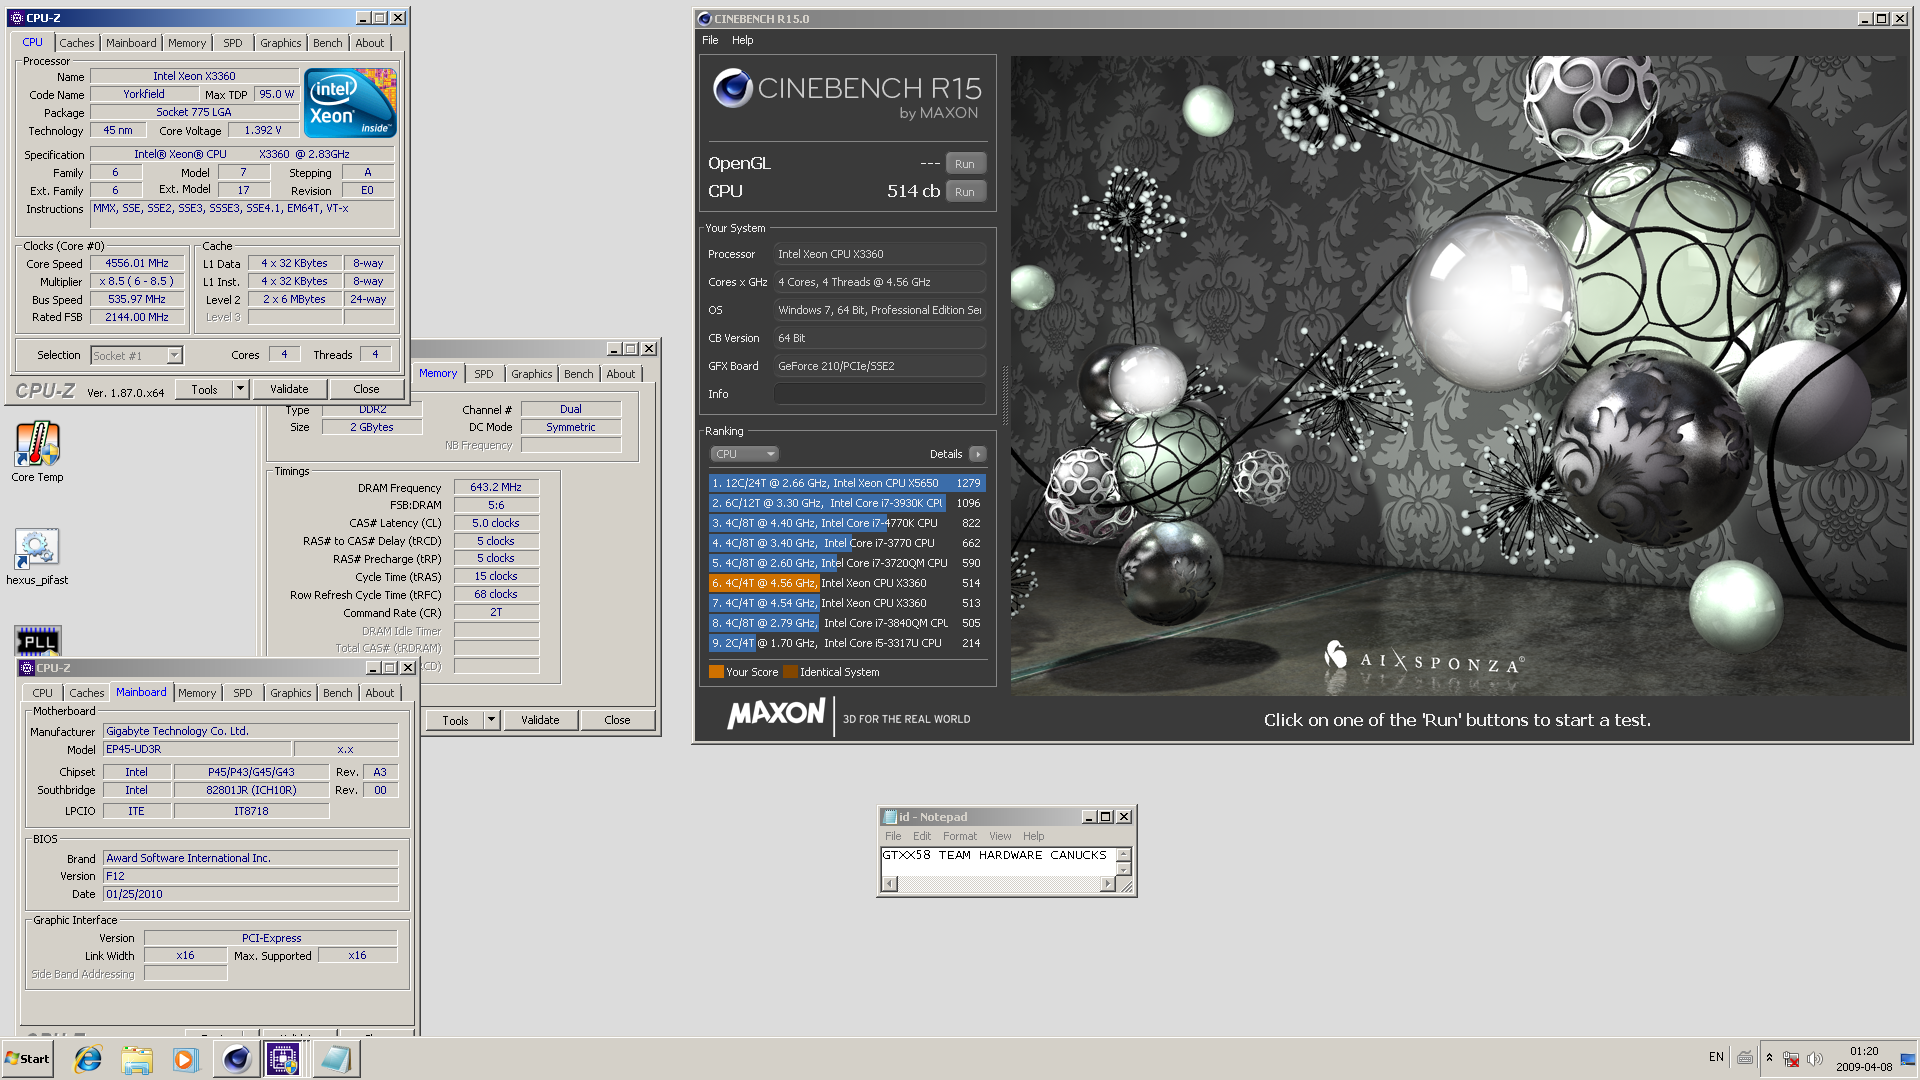Click the Cinebench R15 logo sphere
The image size is (1920, 1080).
[732, 89]
